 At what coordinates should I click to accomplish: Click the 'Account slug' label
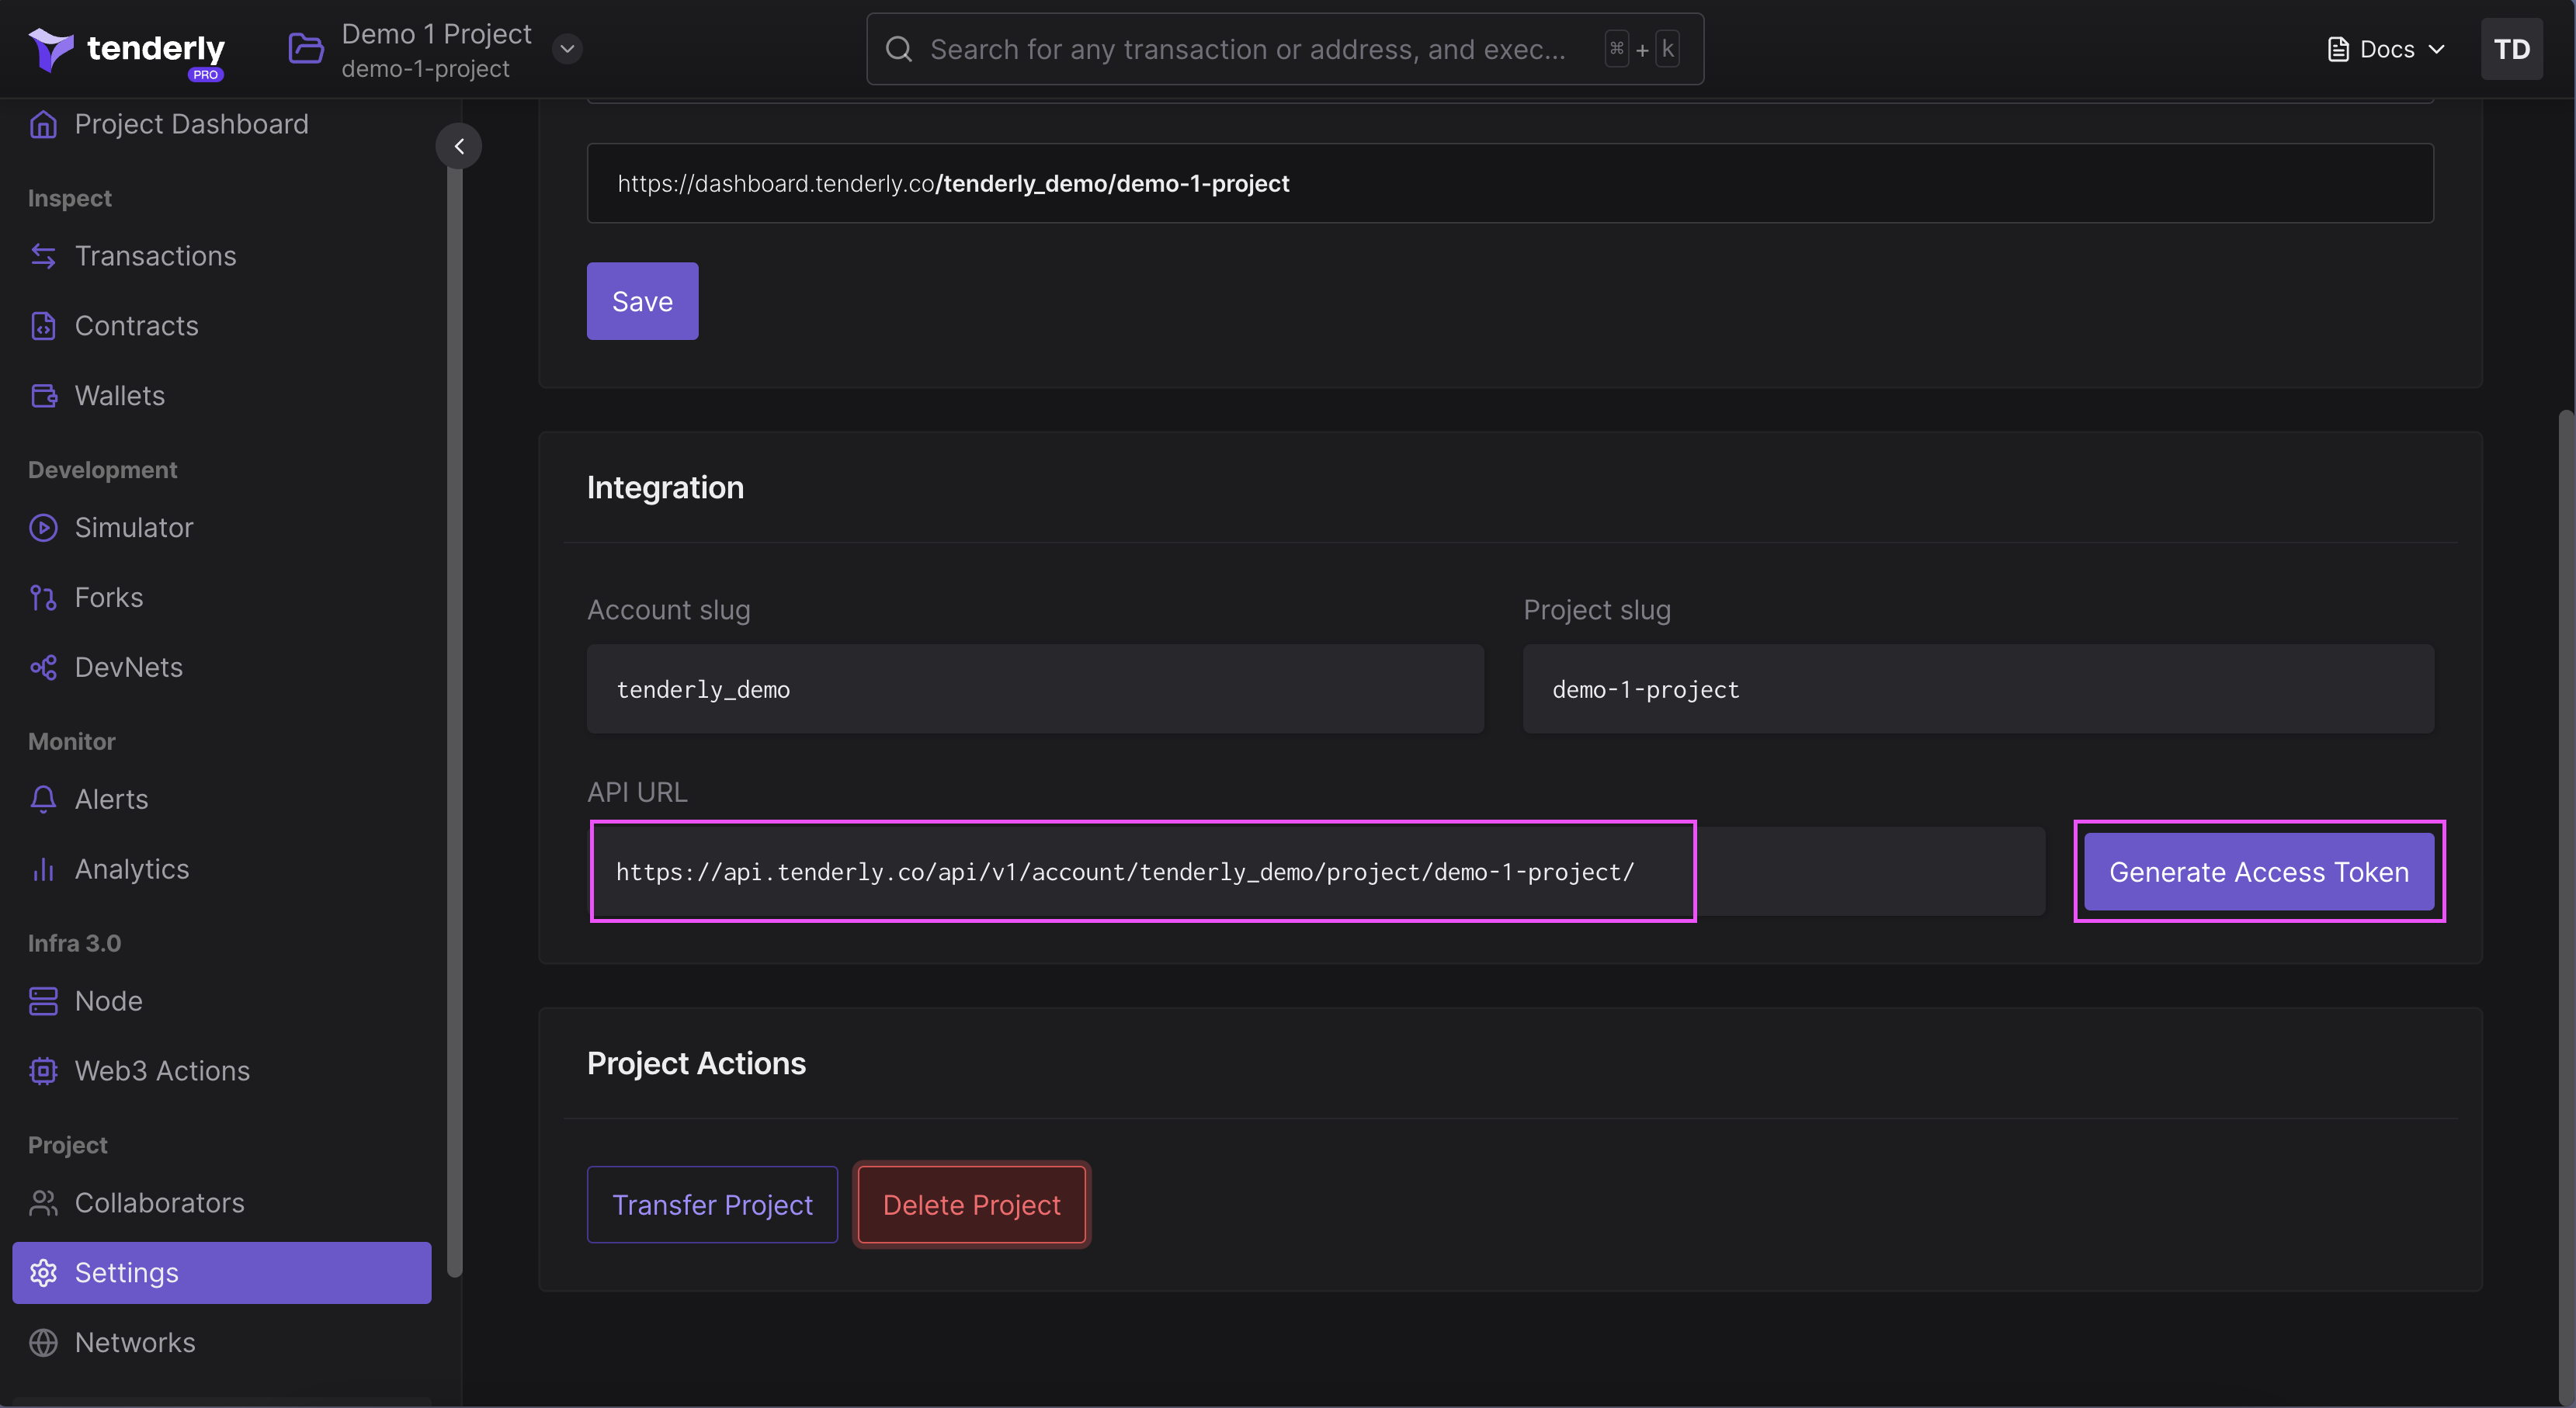point(668,610)
